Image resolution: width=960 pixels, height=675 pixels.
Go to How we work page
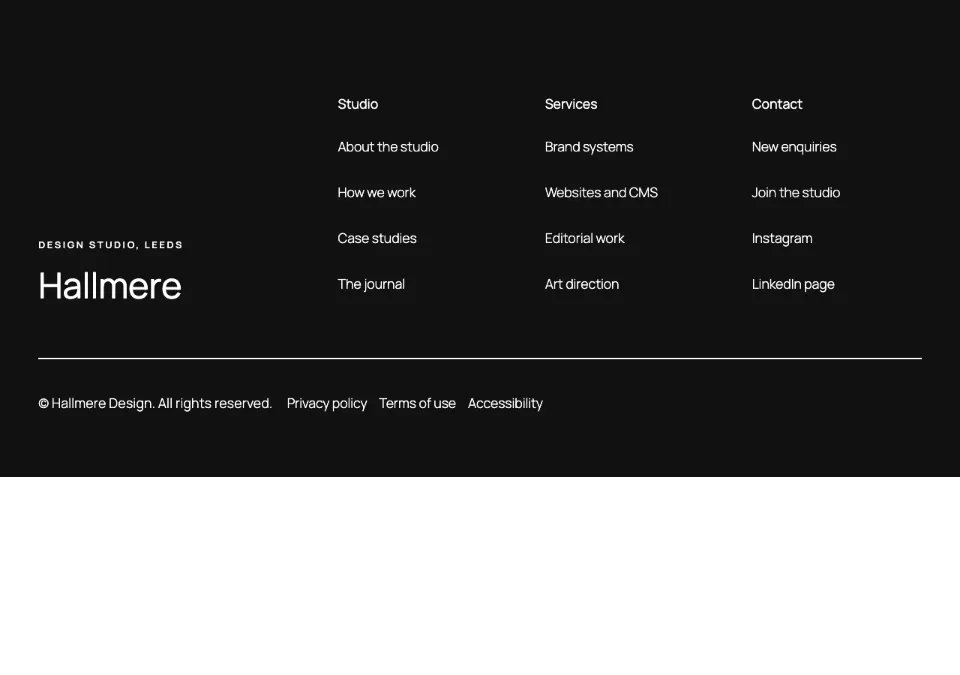click(x=376, y=192)
